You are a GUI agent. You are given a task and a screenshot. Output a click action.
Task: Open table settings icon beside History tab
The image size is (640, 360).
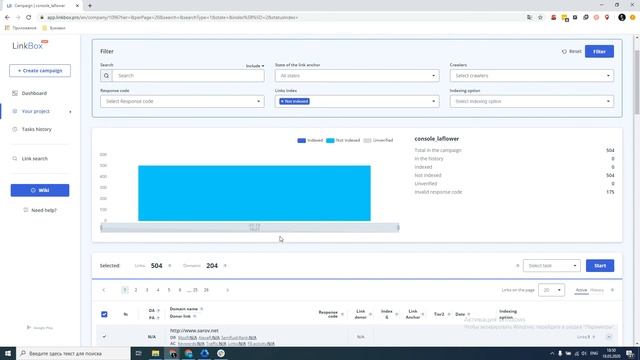tap(612, 290)
